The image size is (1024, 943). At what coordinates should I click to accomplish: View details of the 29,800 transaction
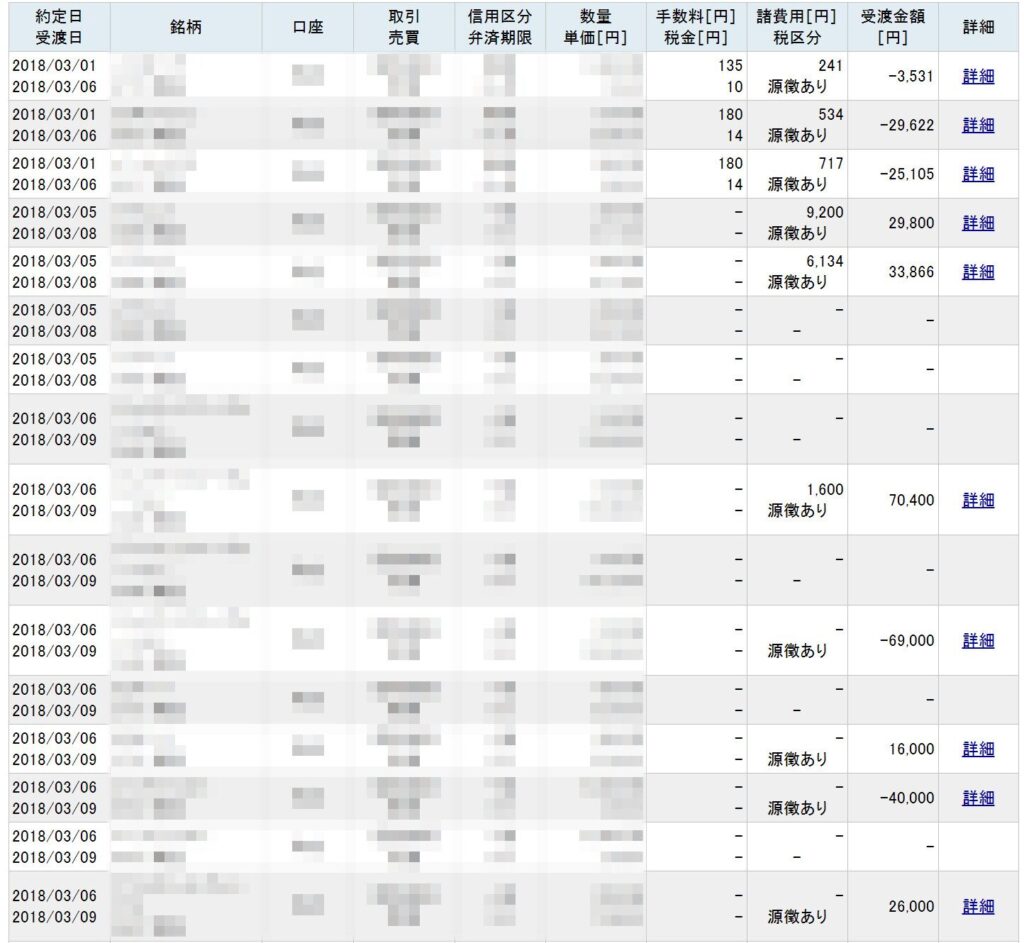(978, 222)
